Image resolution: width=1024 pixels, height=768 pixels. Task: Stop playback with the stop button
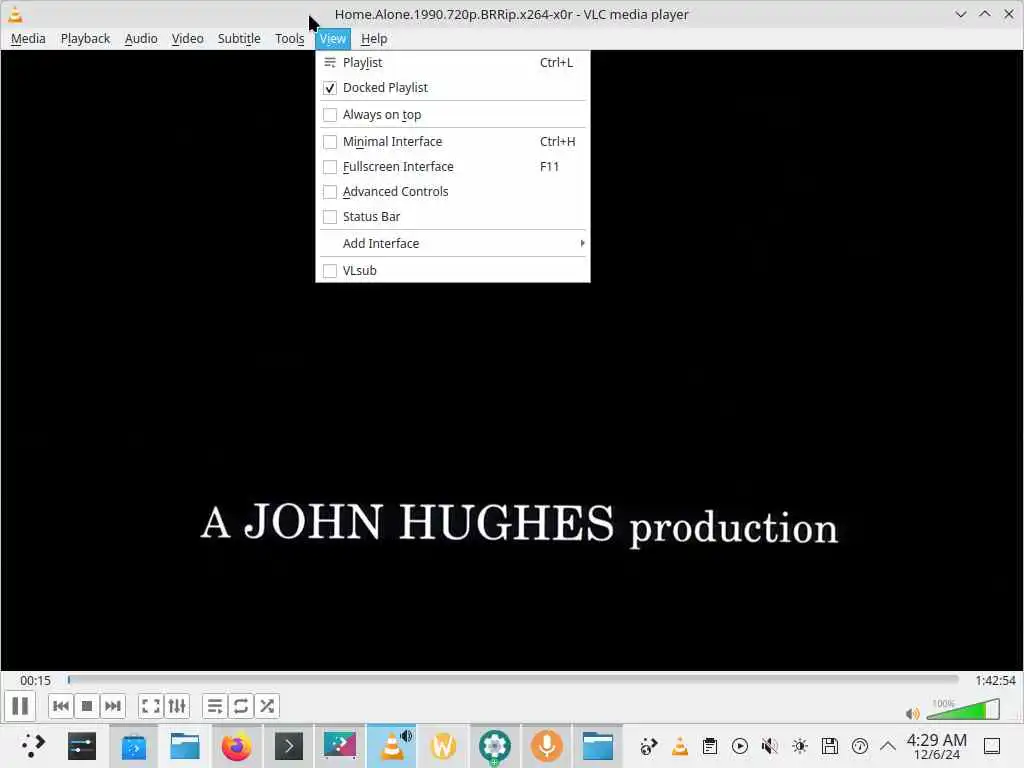tap(87, 706)
